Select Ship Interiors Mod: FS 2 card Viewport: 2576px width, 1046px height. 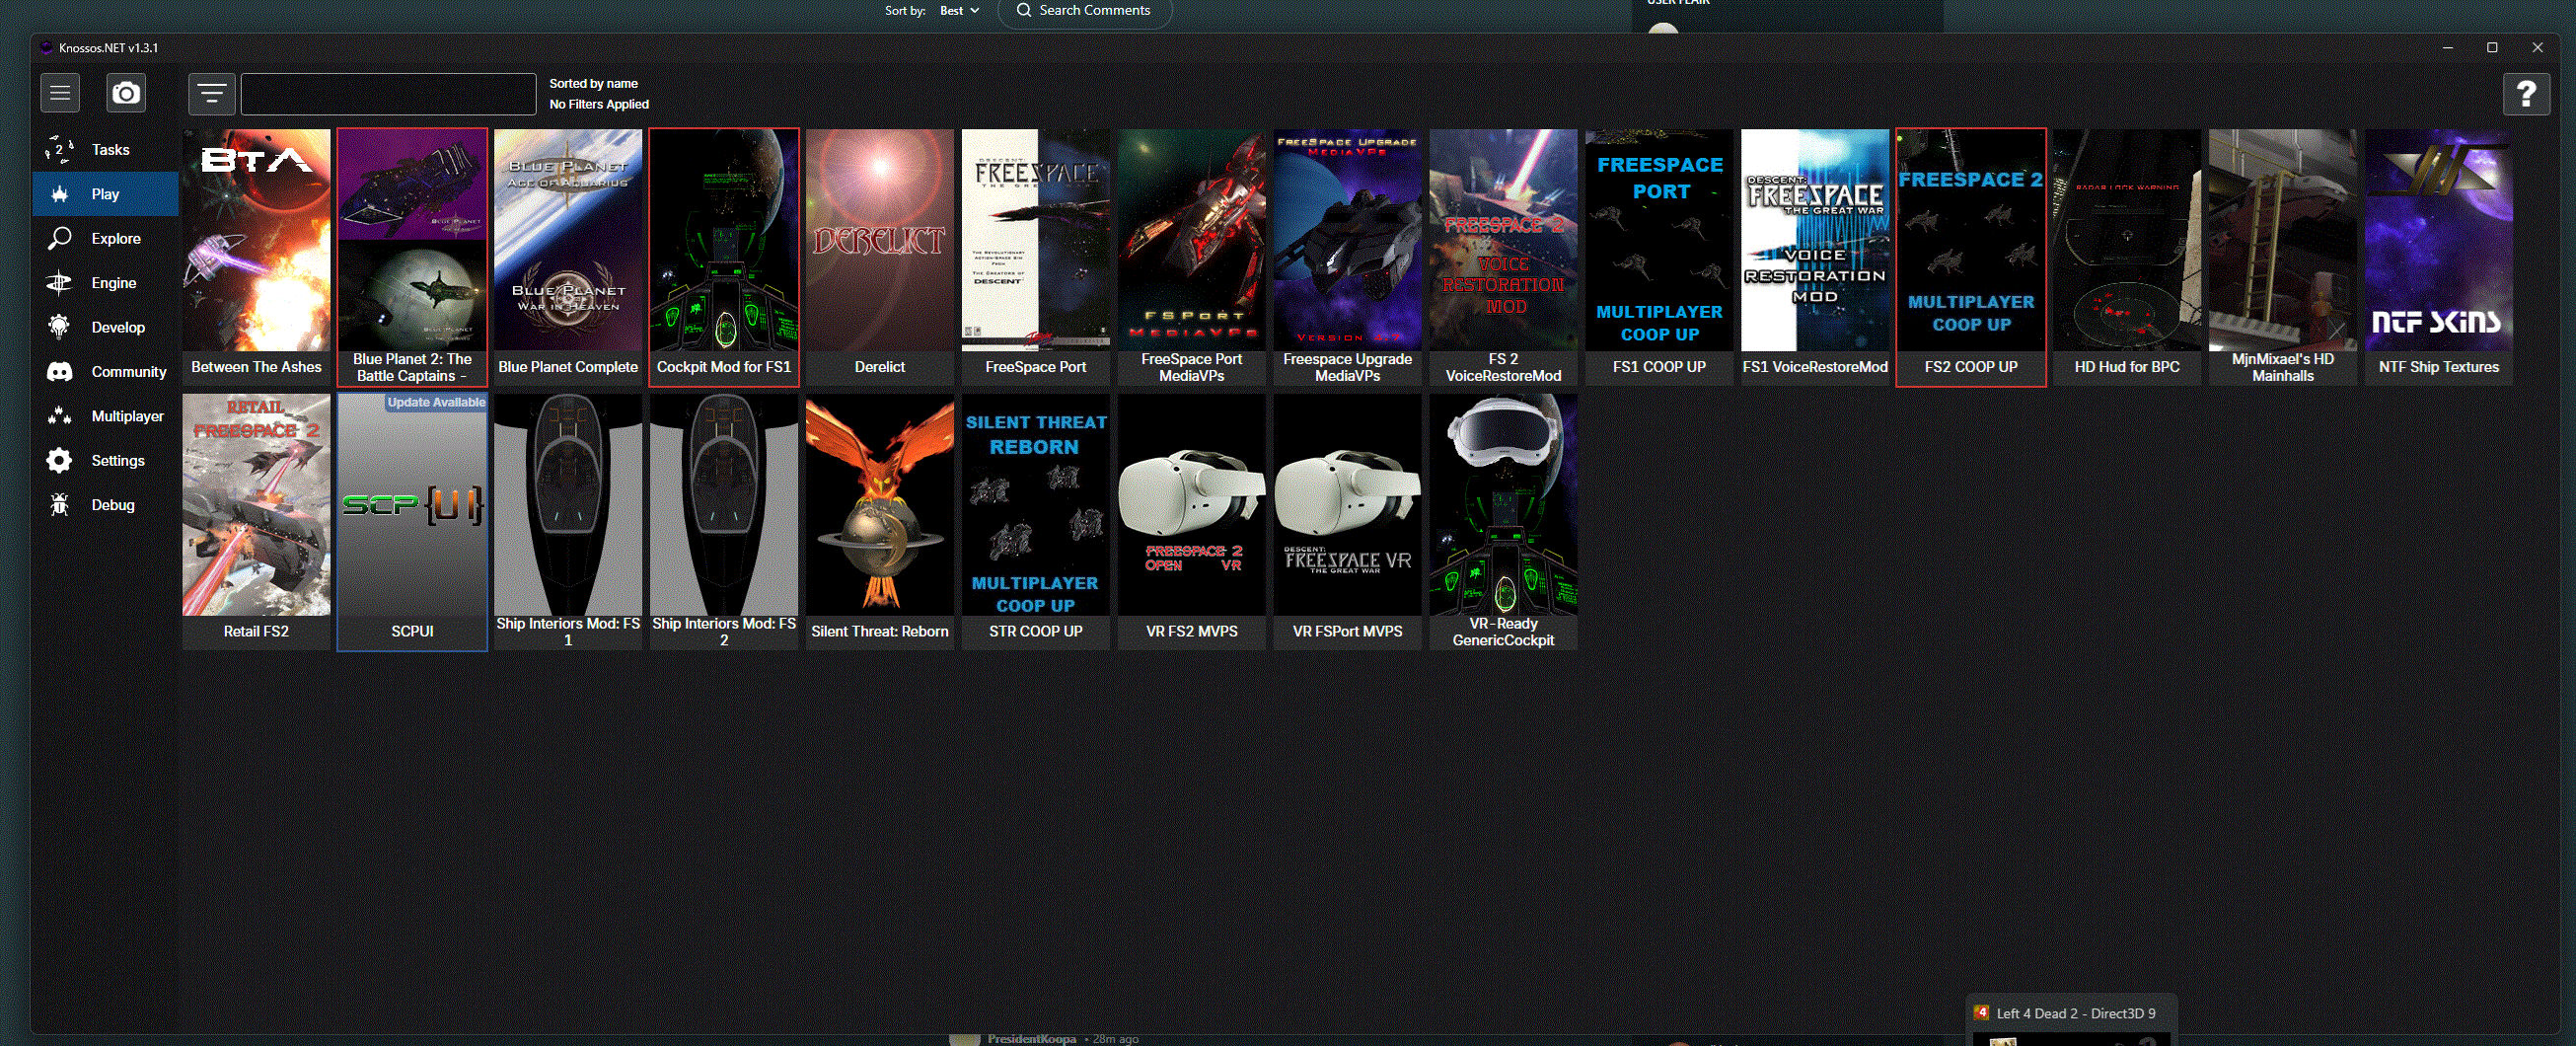click(724, 522)
